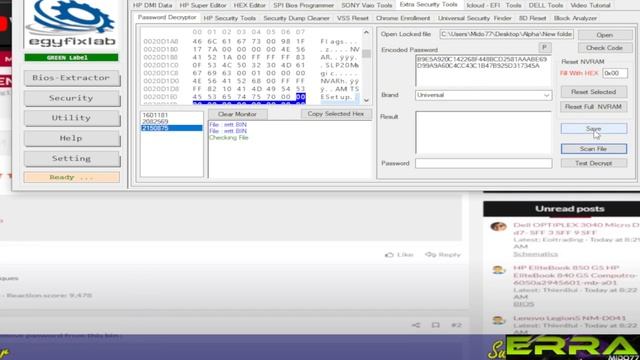Click the Clear Monitor button
640x360 pixels.
237,114
